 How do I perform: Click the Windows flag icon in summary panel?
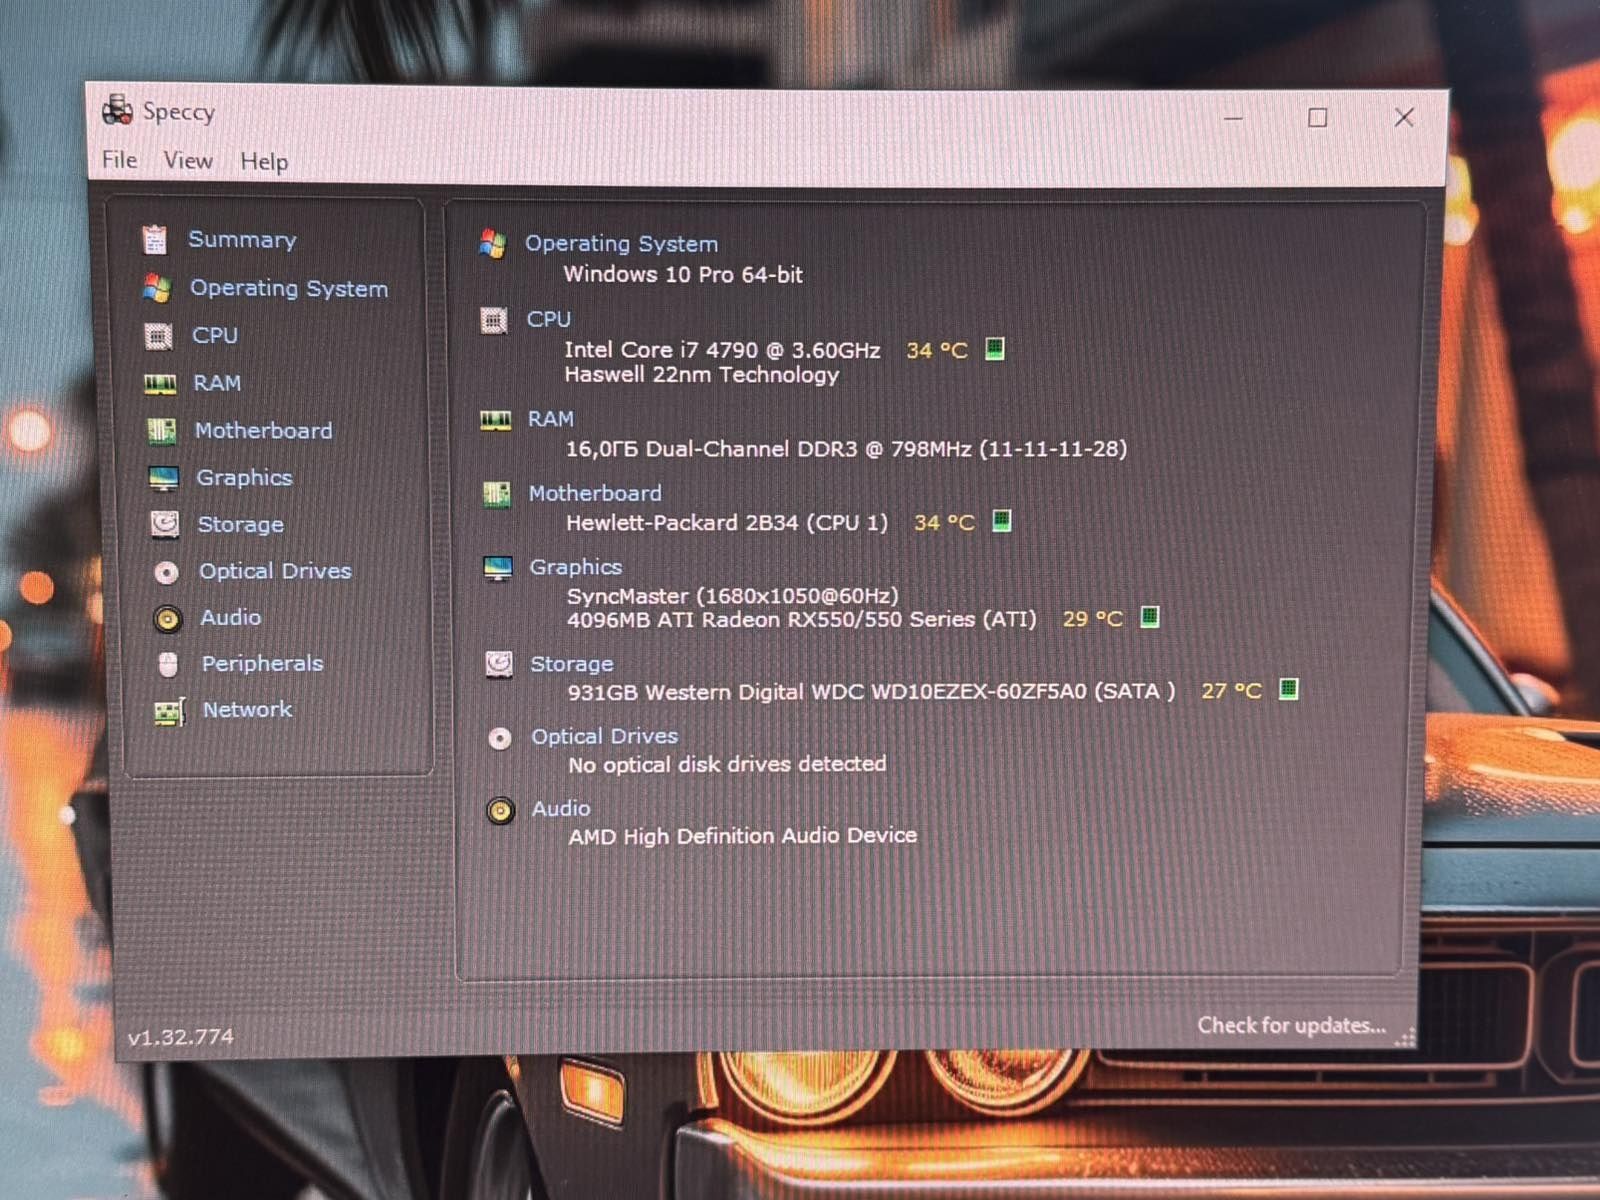(x=492, y=243)
